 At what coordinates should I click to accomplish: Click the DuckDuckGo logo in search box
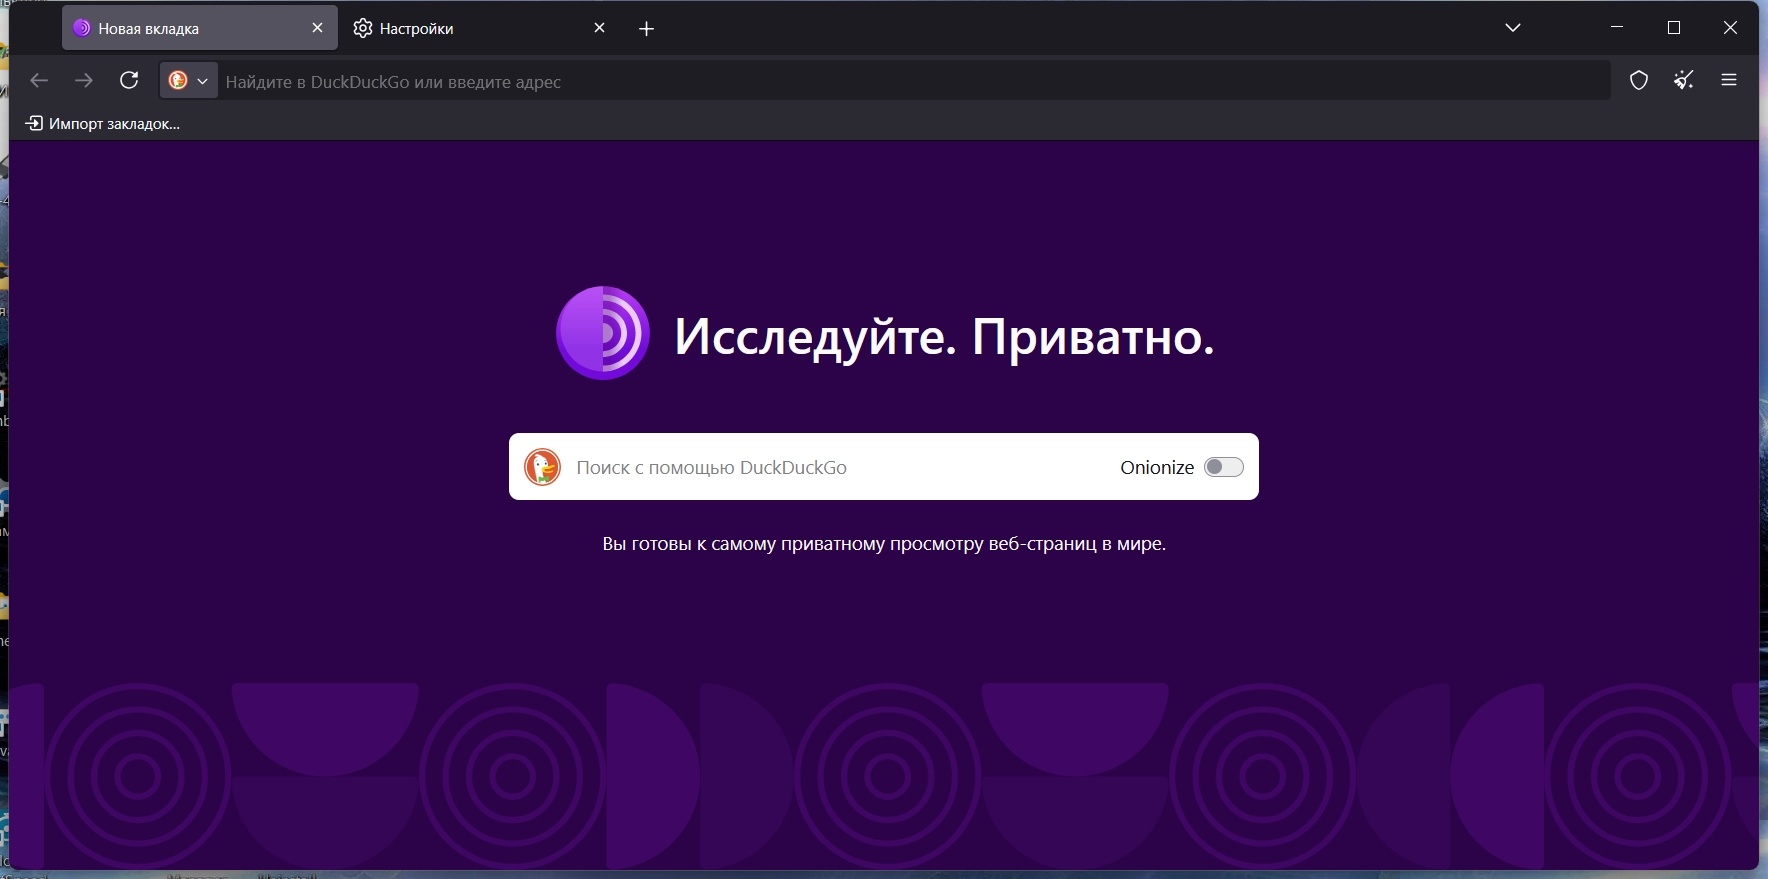(x=543, y=467)
